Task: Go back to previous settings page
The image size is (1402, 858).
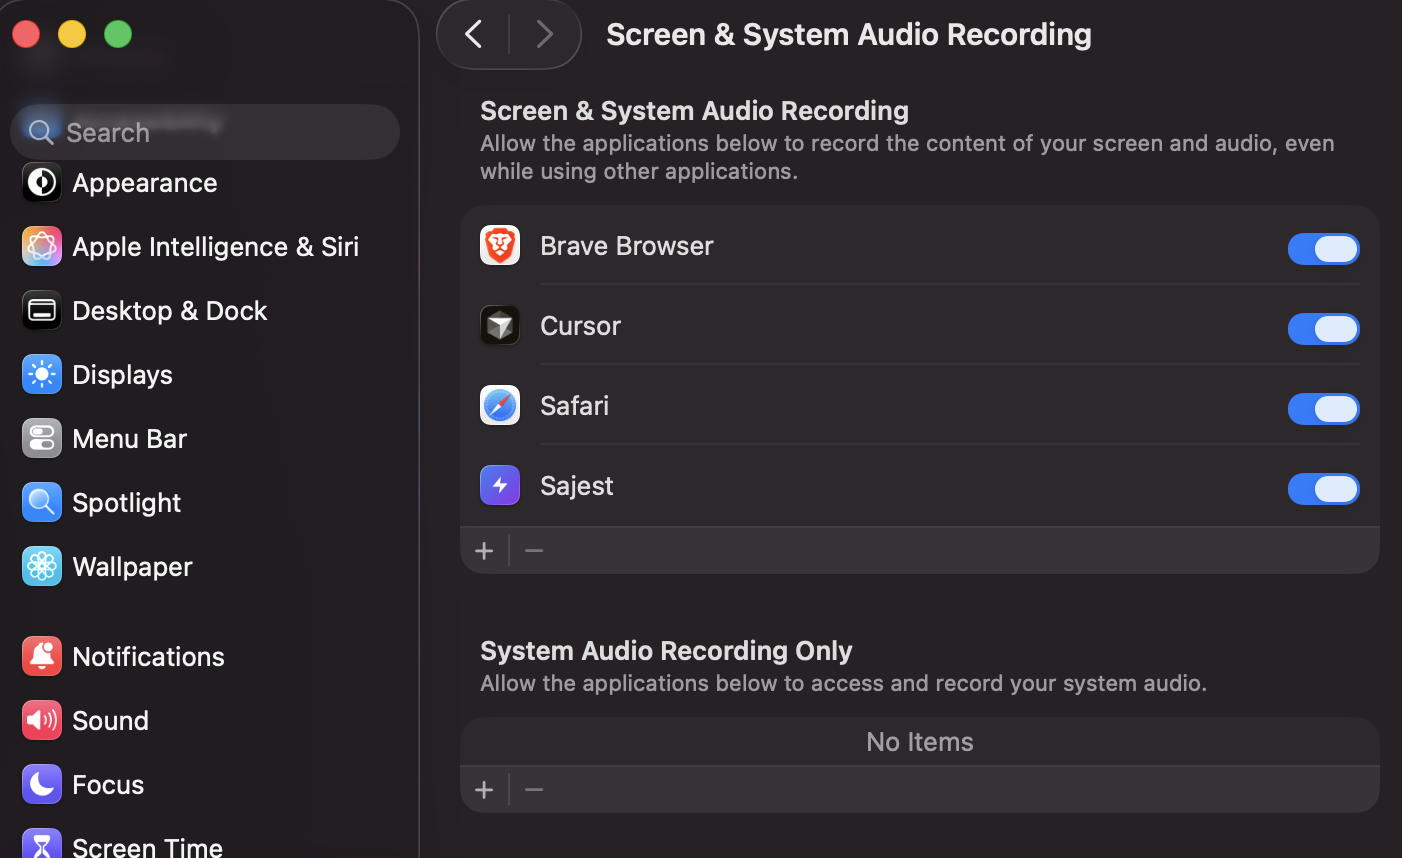Action: tap(474, 34)
